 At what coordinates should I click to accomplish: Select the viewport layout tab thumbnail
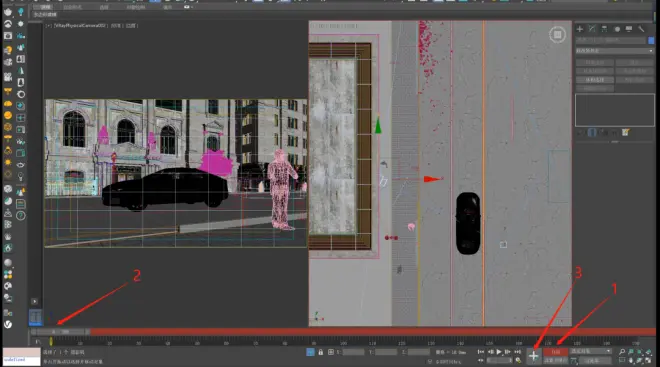(x=35, y=316)
